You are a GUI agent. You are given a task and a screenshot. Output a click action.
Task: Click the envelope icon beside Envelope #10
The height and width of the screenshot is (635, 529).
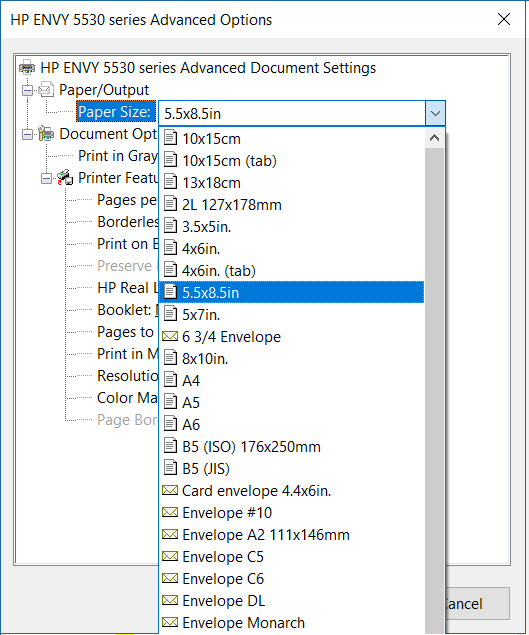(170, 512)
